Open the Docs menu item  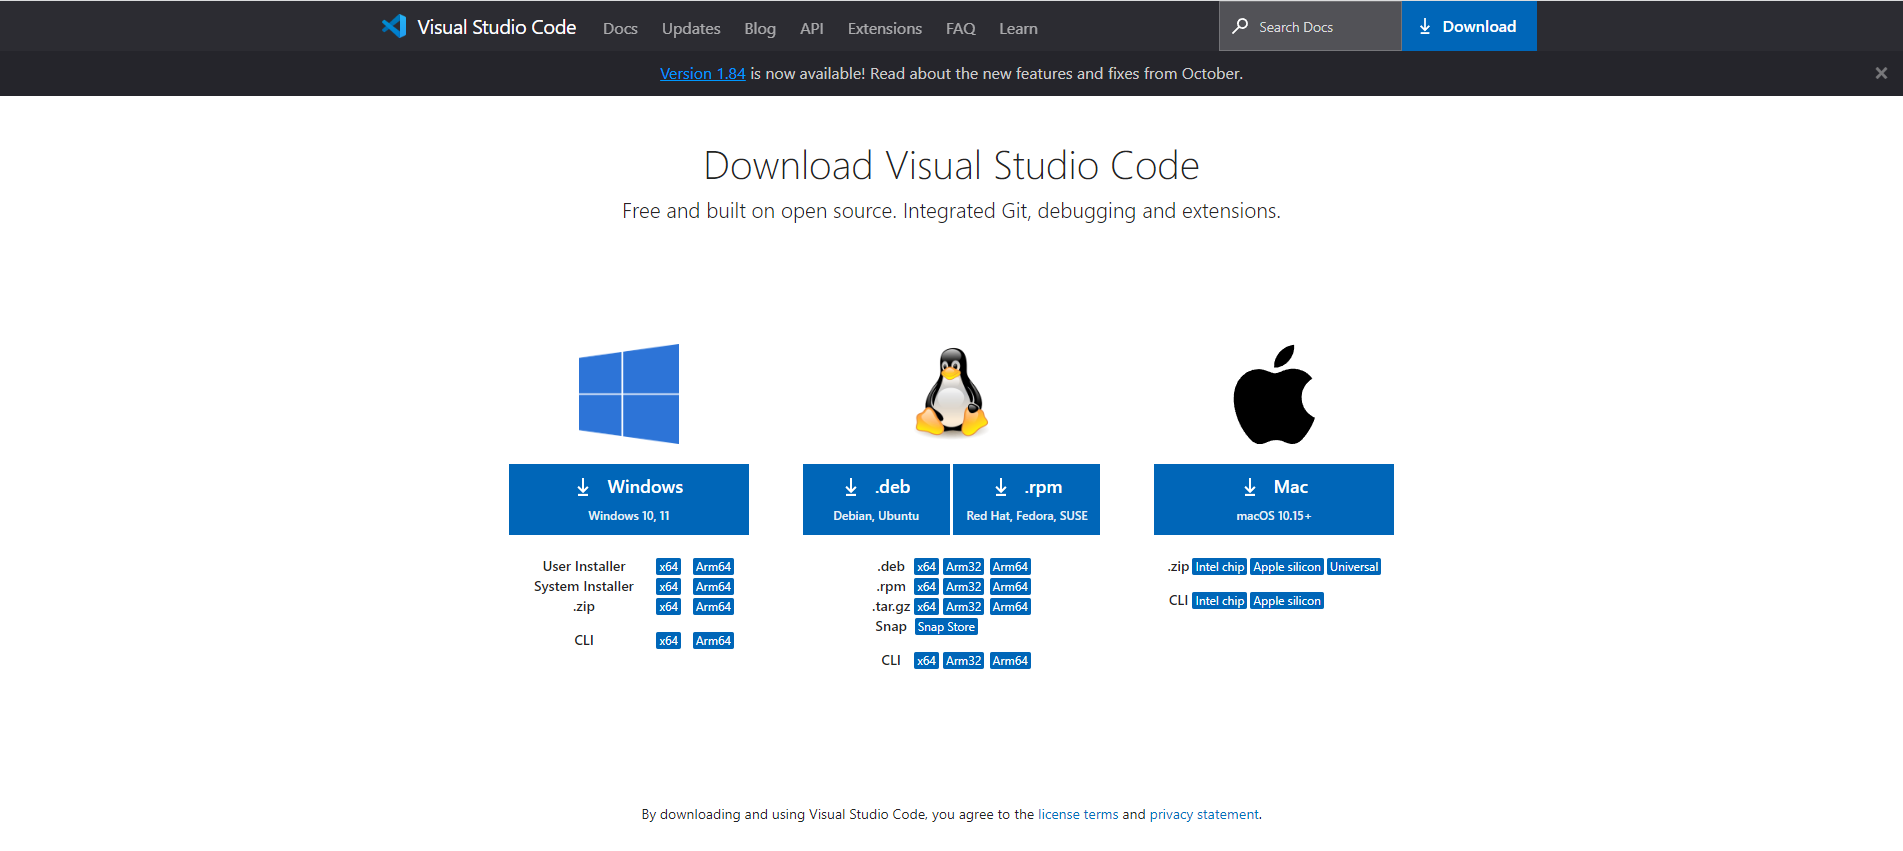tap(620, 28)
